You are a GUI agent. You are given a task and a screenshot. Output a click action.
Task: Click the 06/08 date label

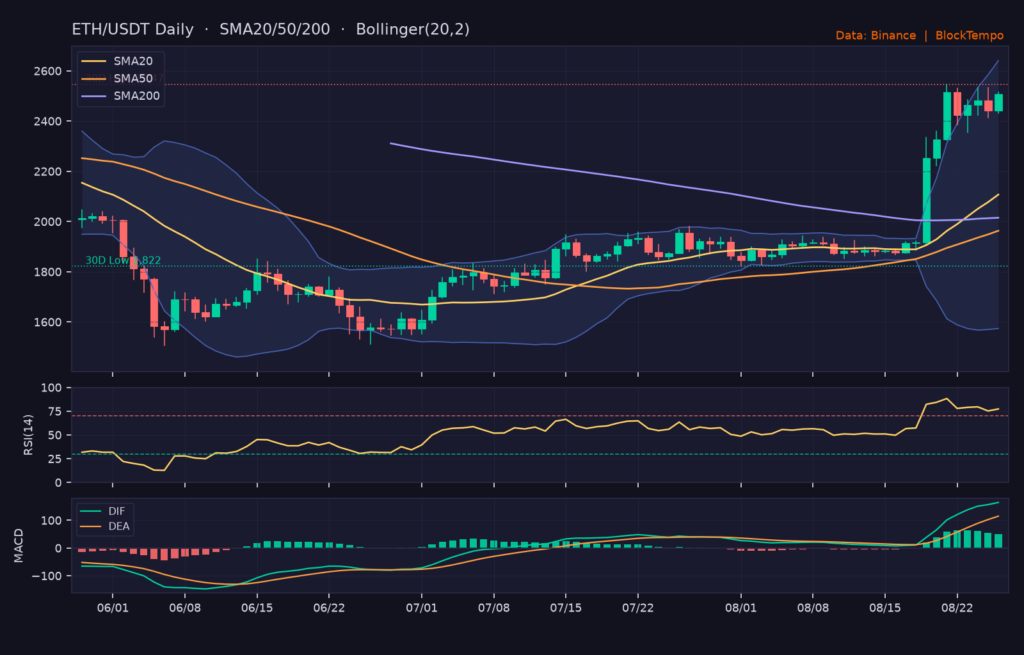point(185,608)
